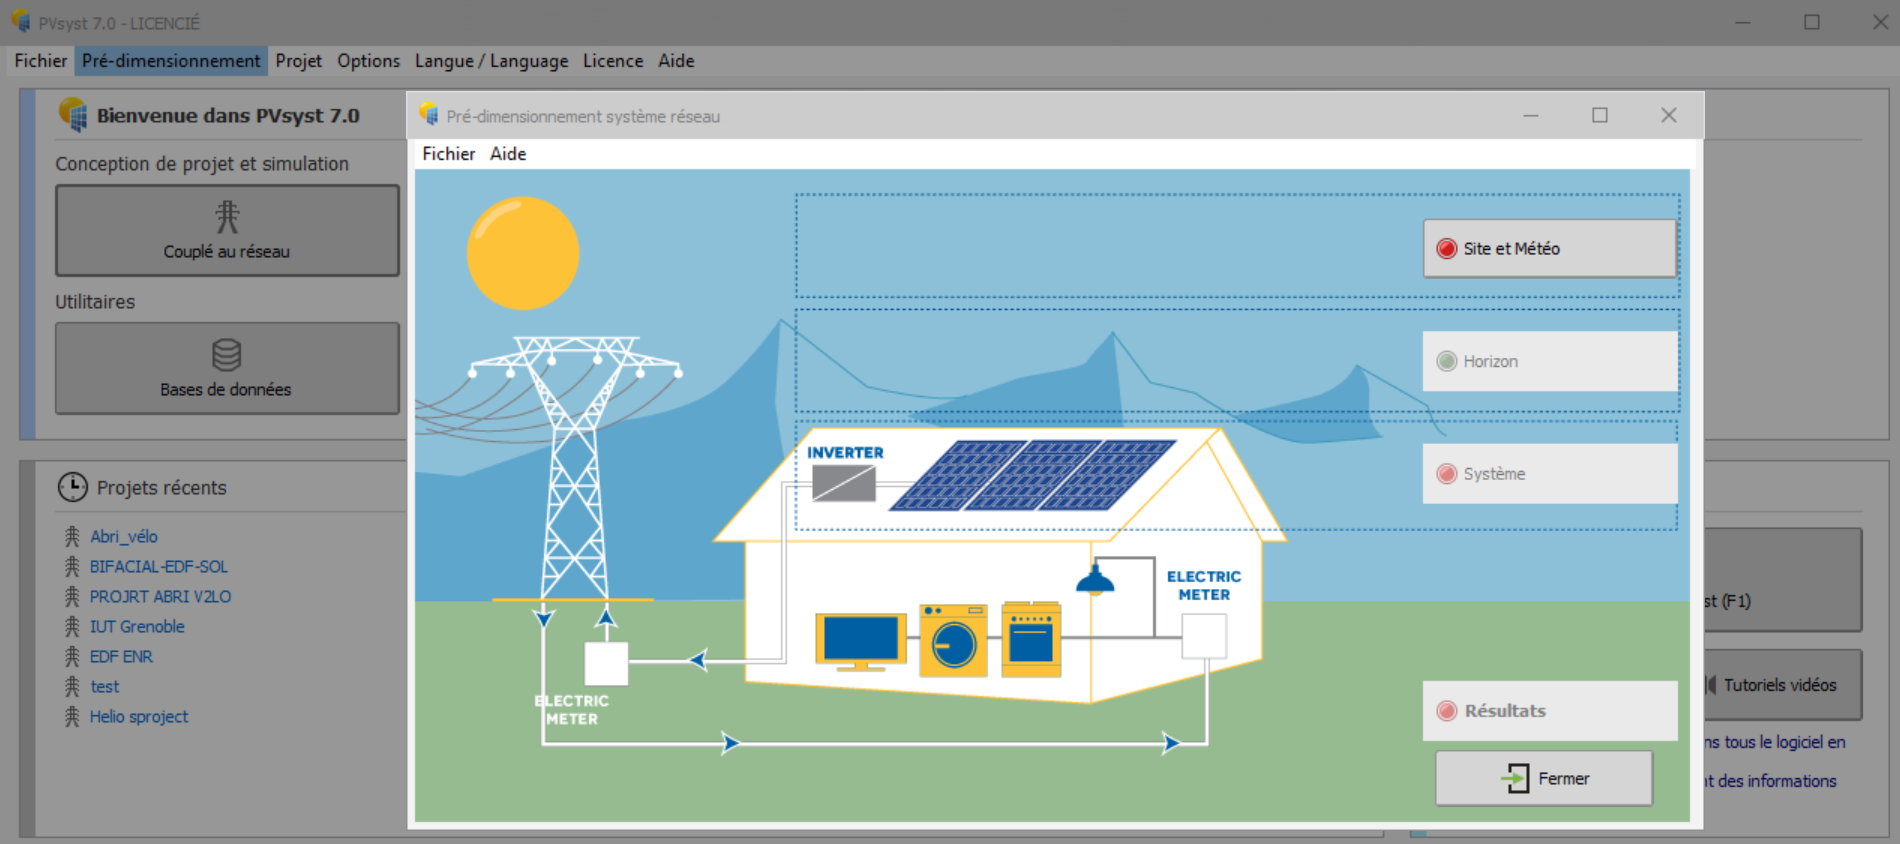
Task: Open recent project IUT Grenoble
Action: pyautogui.click(x=137, y=626)
